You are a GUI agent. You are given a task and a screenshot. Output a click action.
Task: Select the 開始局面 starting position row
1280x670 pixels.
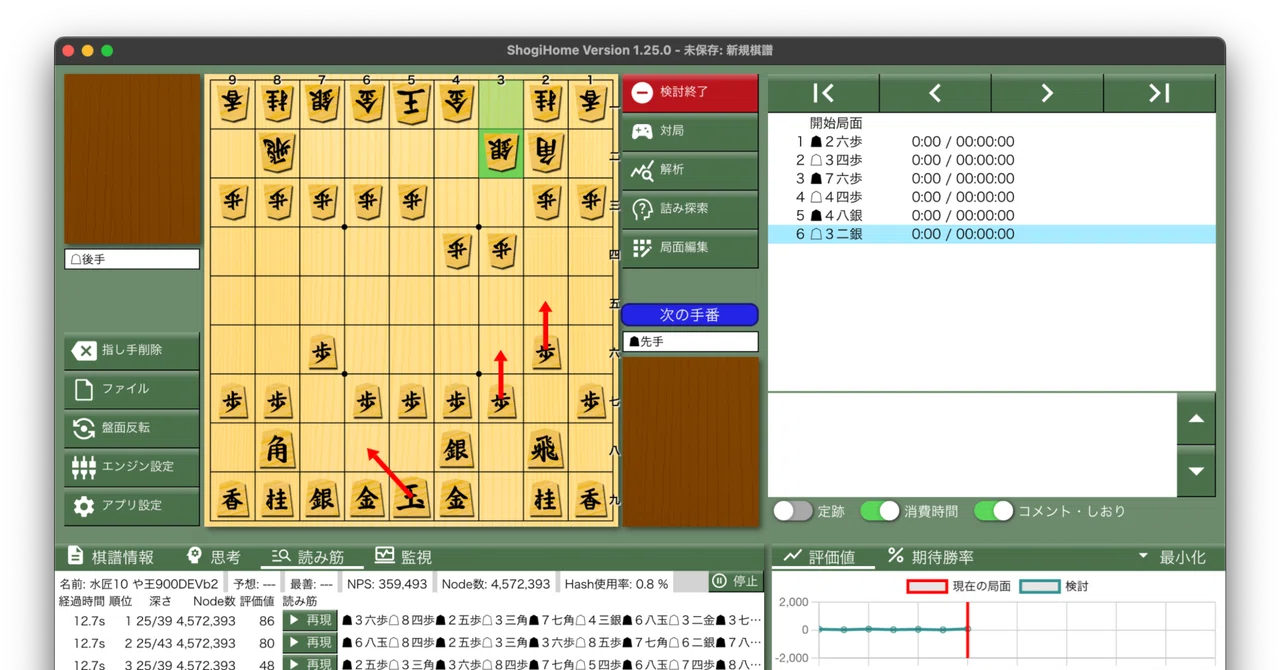(x=992, y=123)
